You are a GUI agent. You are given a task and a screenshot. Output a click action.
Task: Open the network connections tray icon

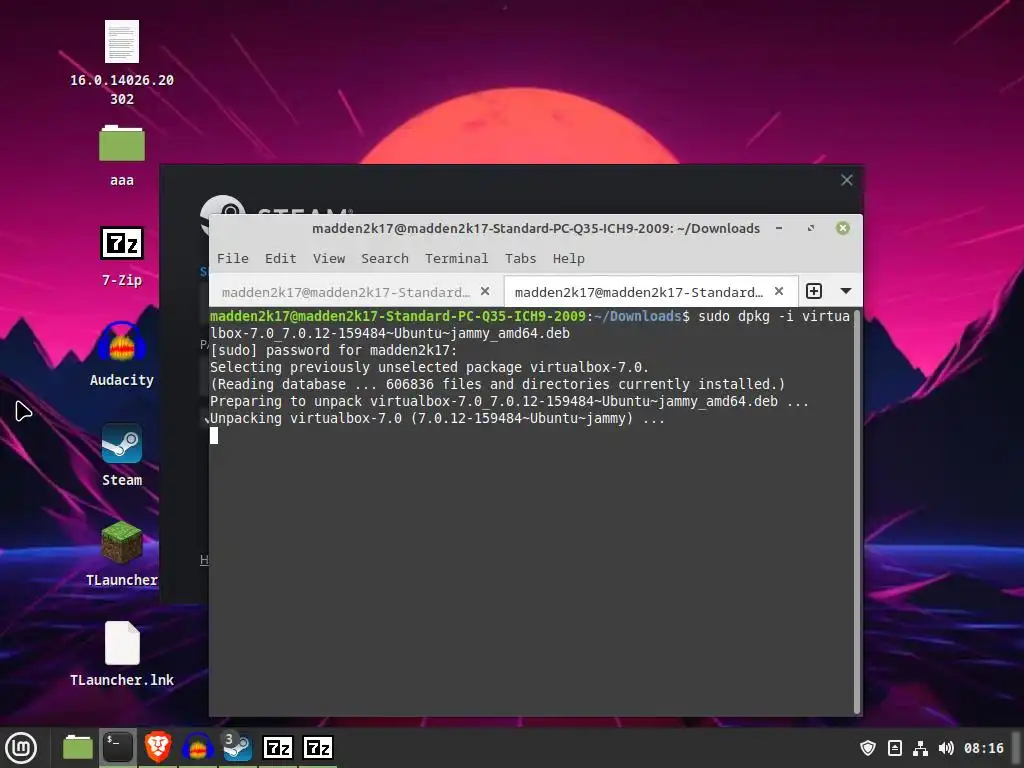click(x=920, y=748)
